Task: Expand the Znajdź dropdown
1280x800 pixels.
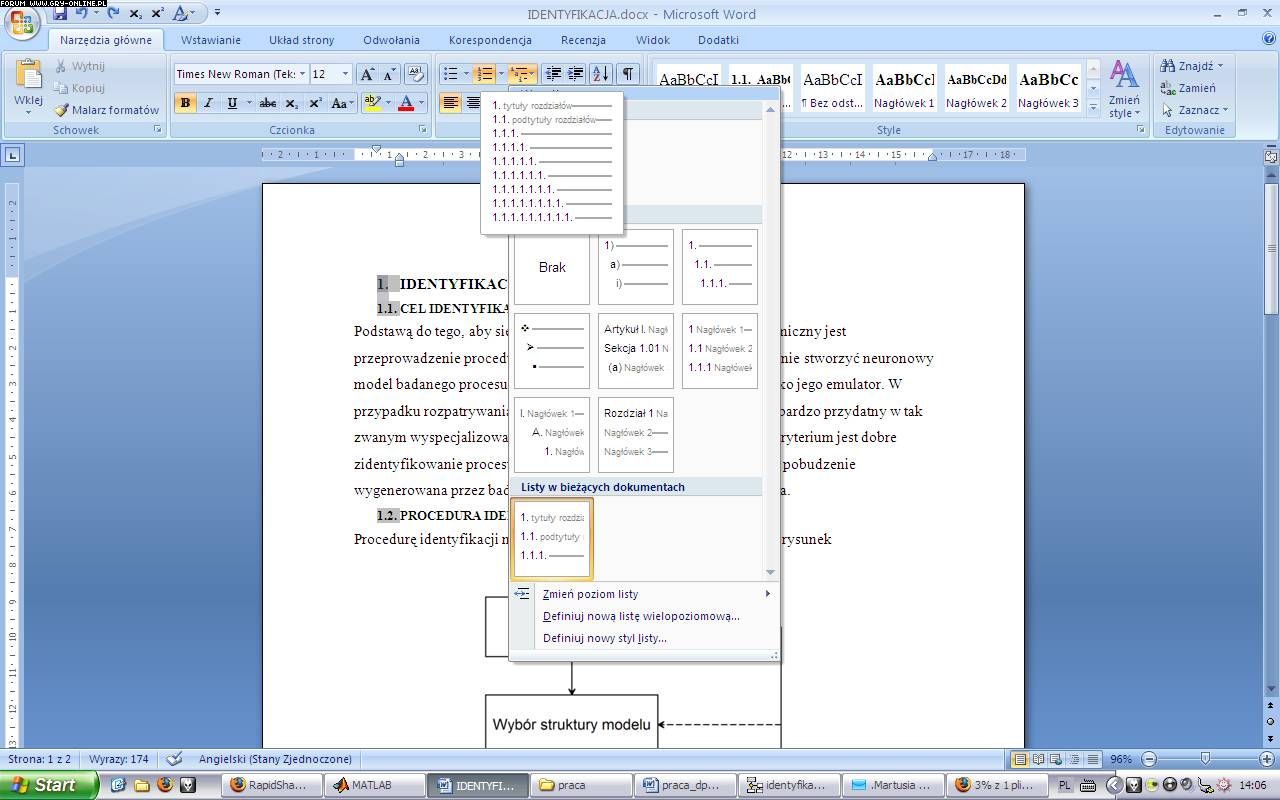Action: point(1221,66)
